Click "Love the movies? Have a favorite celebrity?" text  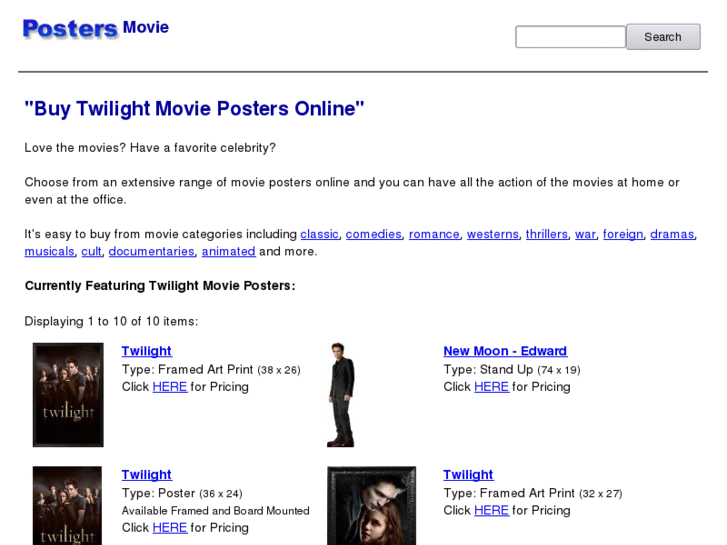[150, 148]
